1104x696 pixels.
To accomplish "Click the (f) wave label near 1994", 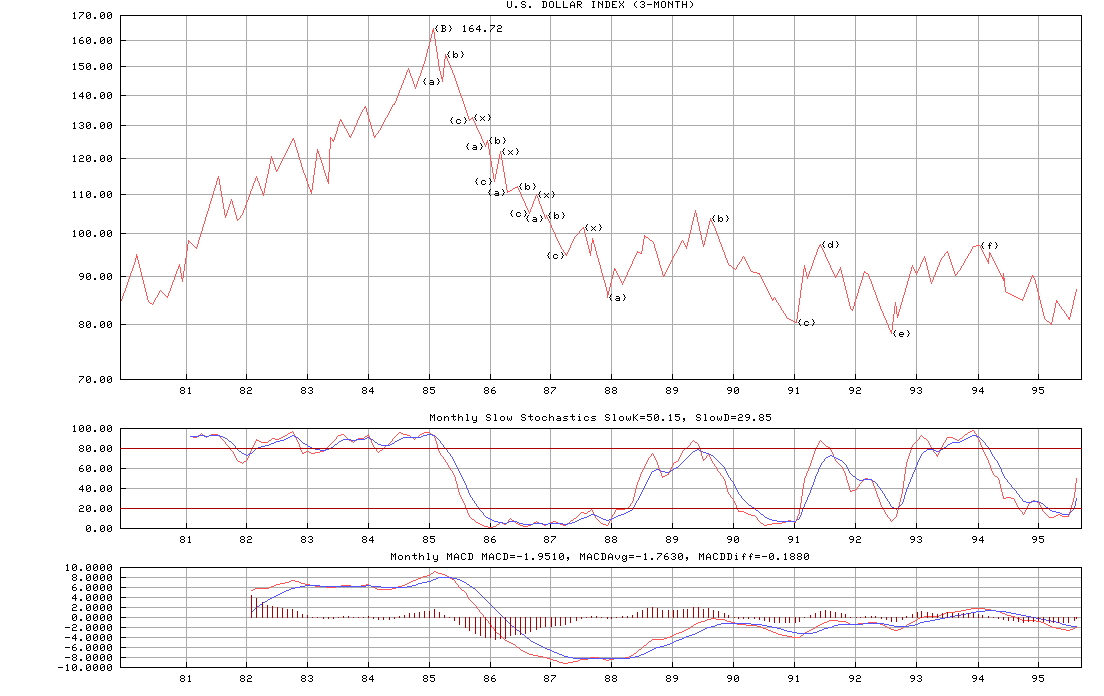I will pyautogui.click(x=989, y=246).
